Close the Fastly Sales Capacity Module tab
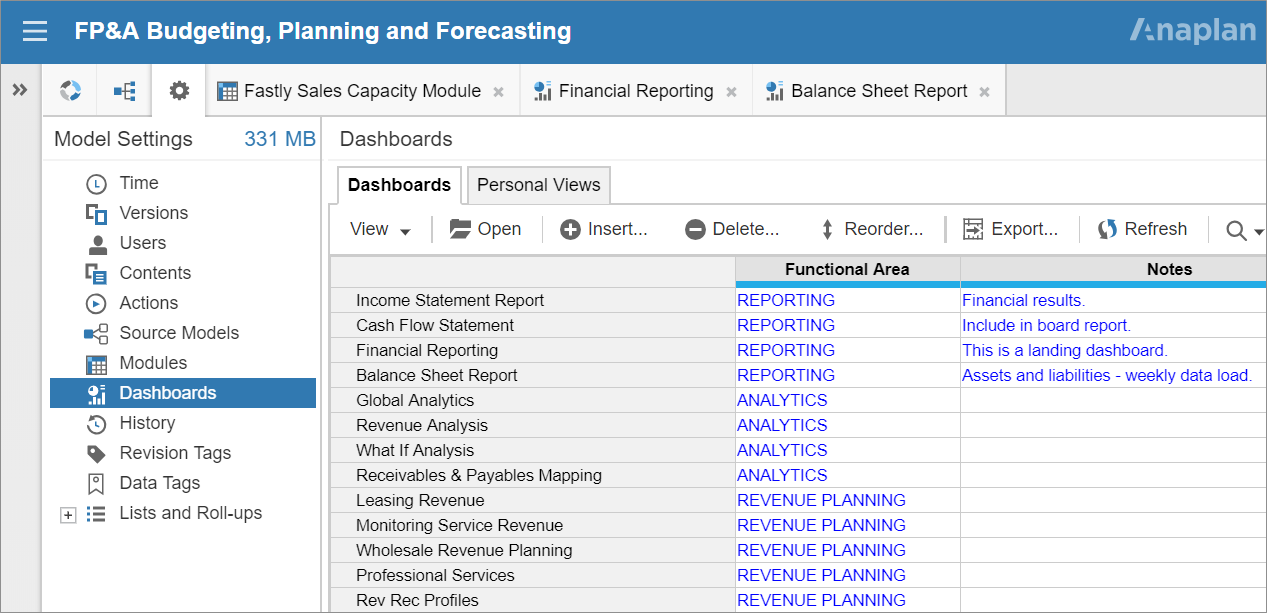Screen dimensions: 1267x613 click(498, 92)
